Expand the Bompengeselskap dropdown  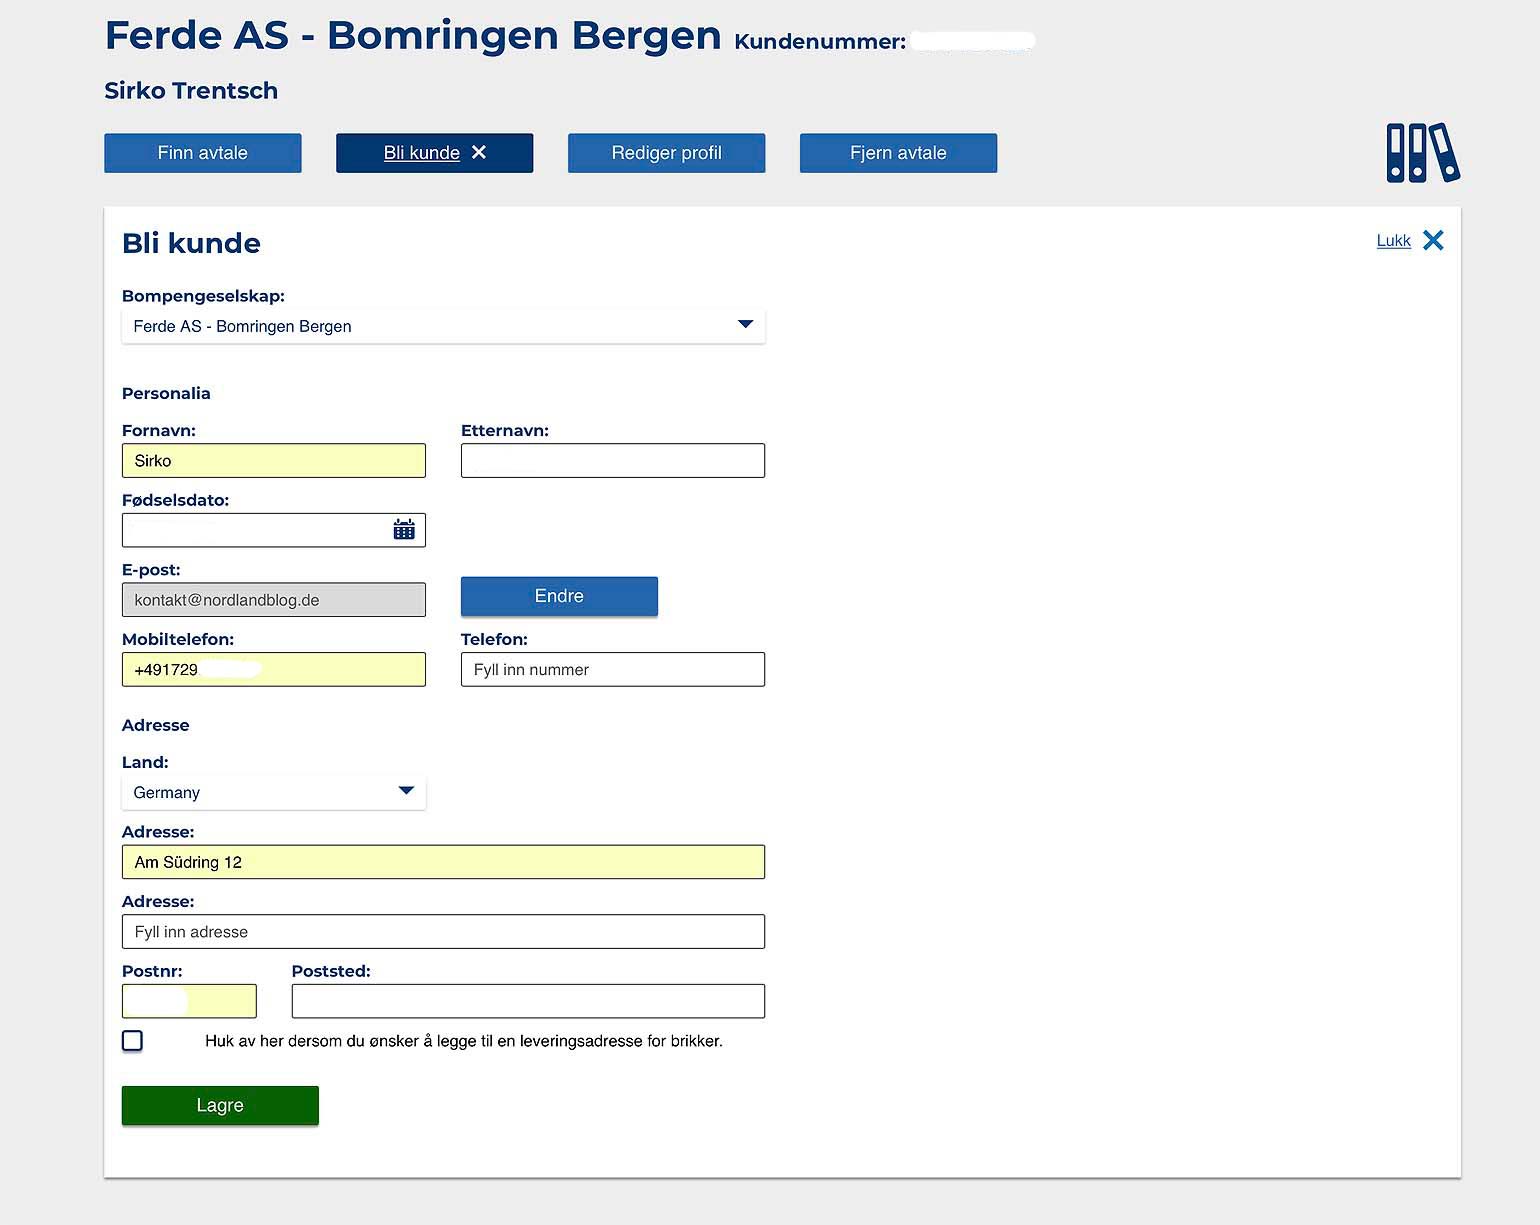[443, 326]
